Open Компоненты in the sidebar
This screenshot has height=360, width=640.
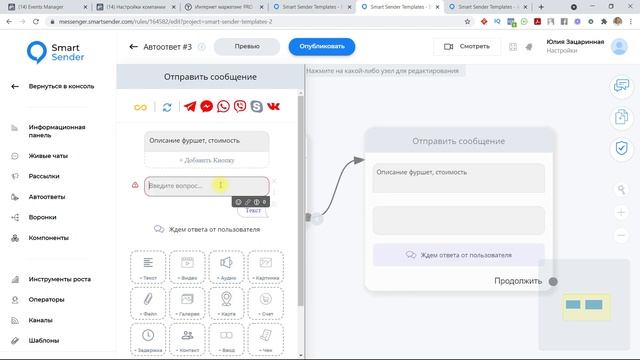(48, 238)
